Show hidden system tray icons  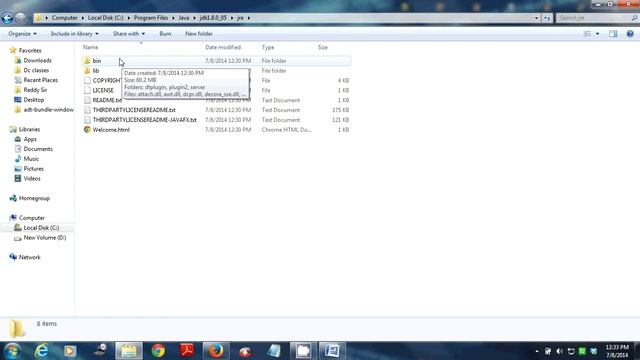(x=536, y=351)
